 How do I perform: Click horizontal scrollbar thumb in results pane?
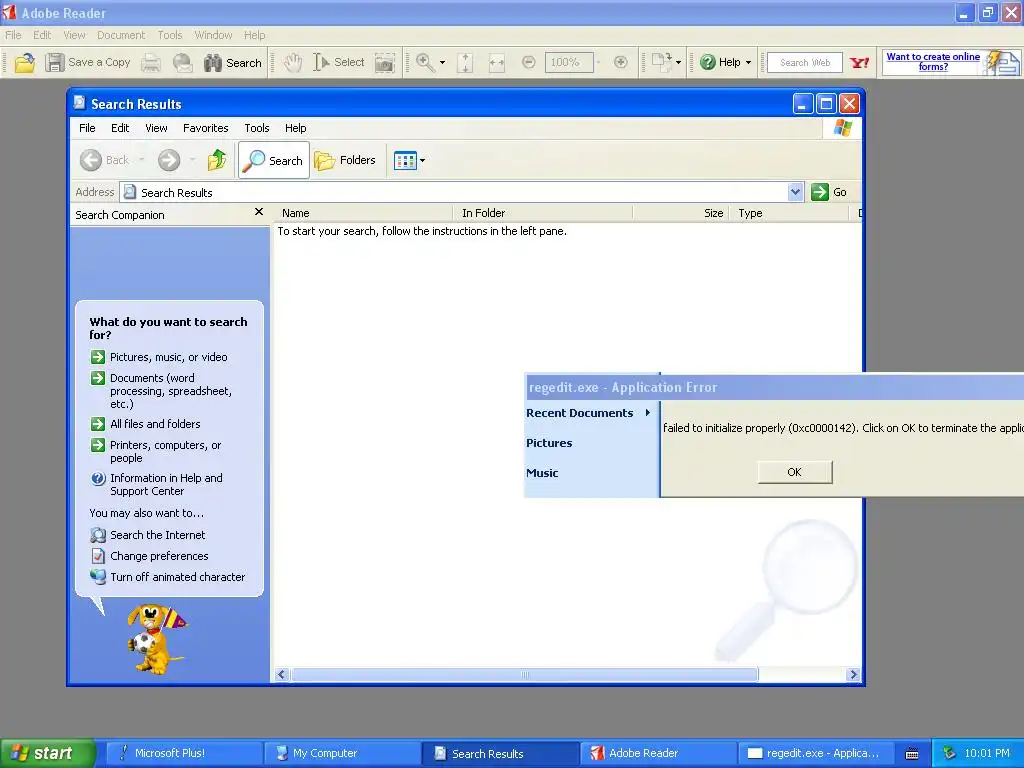click(x=524, y=675)
